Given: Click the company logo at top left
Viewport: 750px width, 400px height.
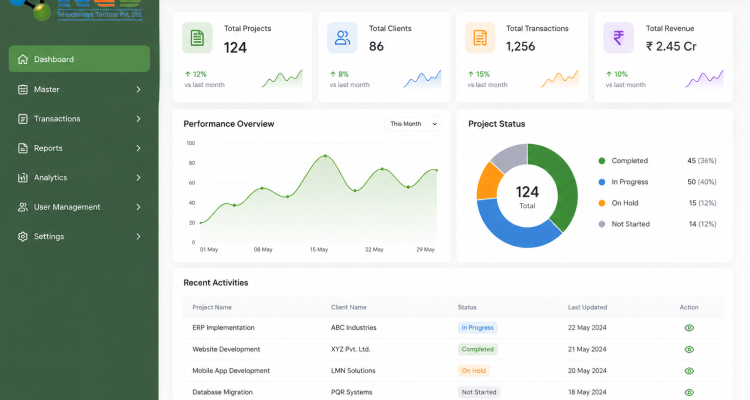Looking at the screenshot, I should [x=77, y=10].
